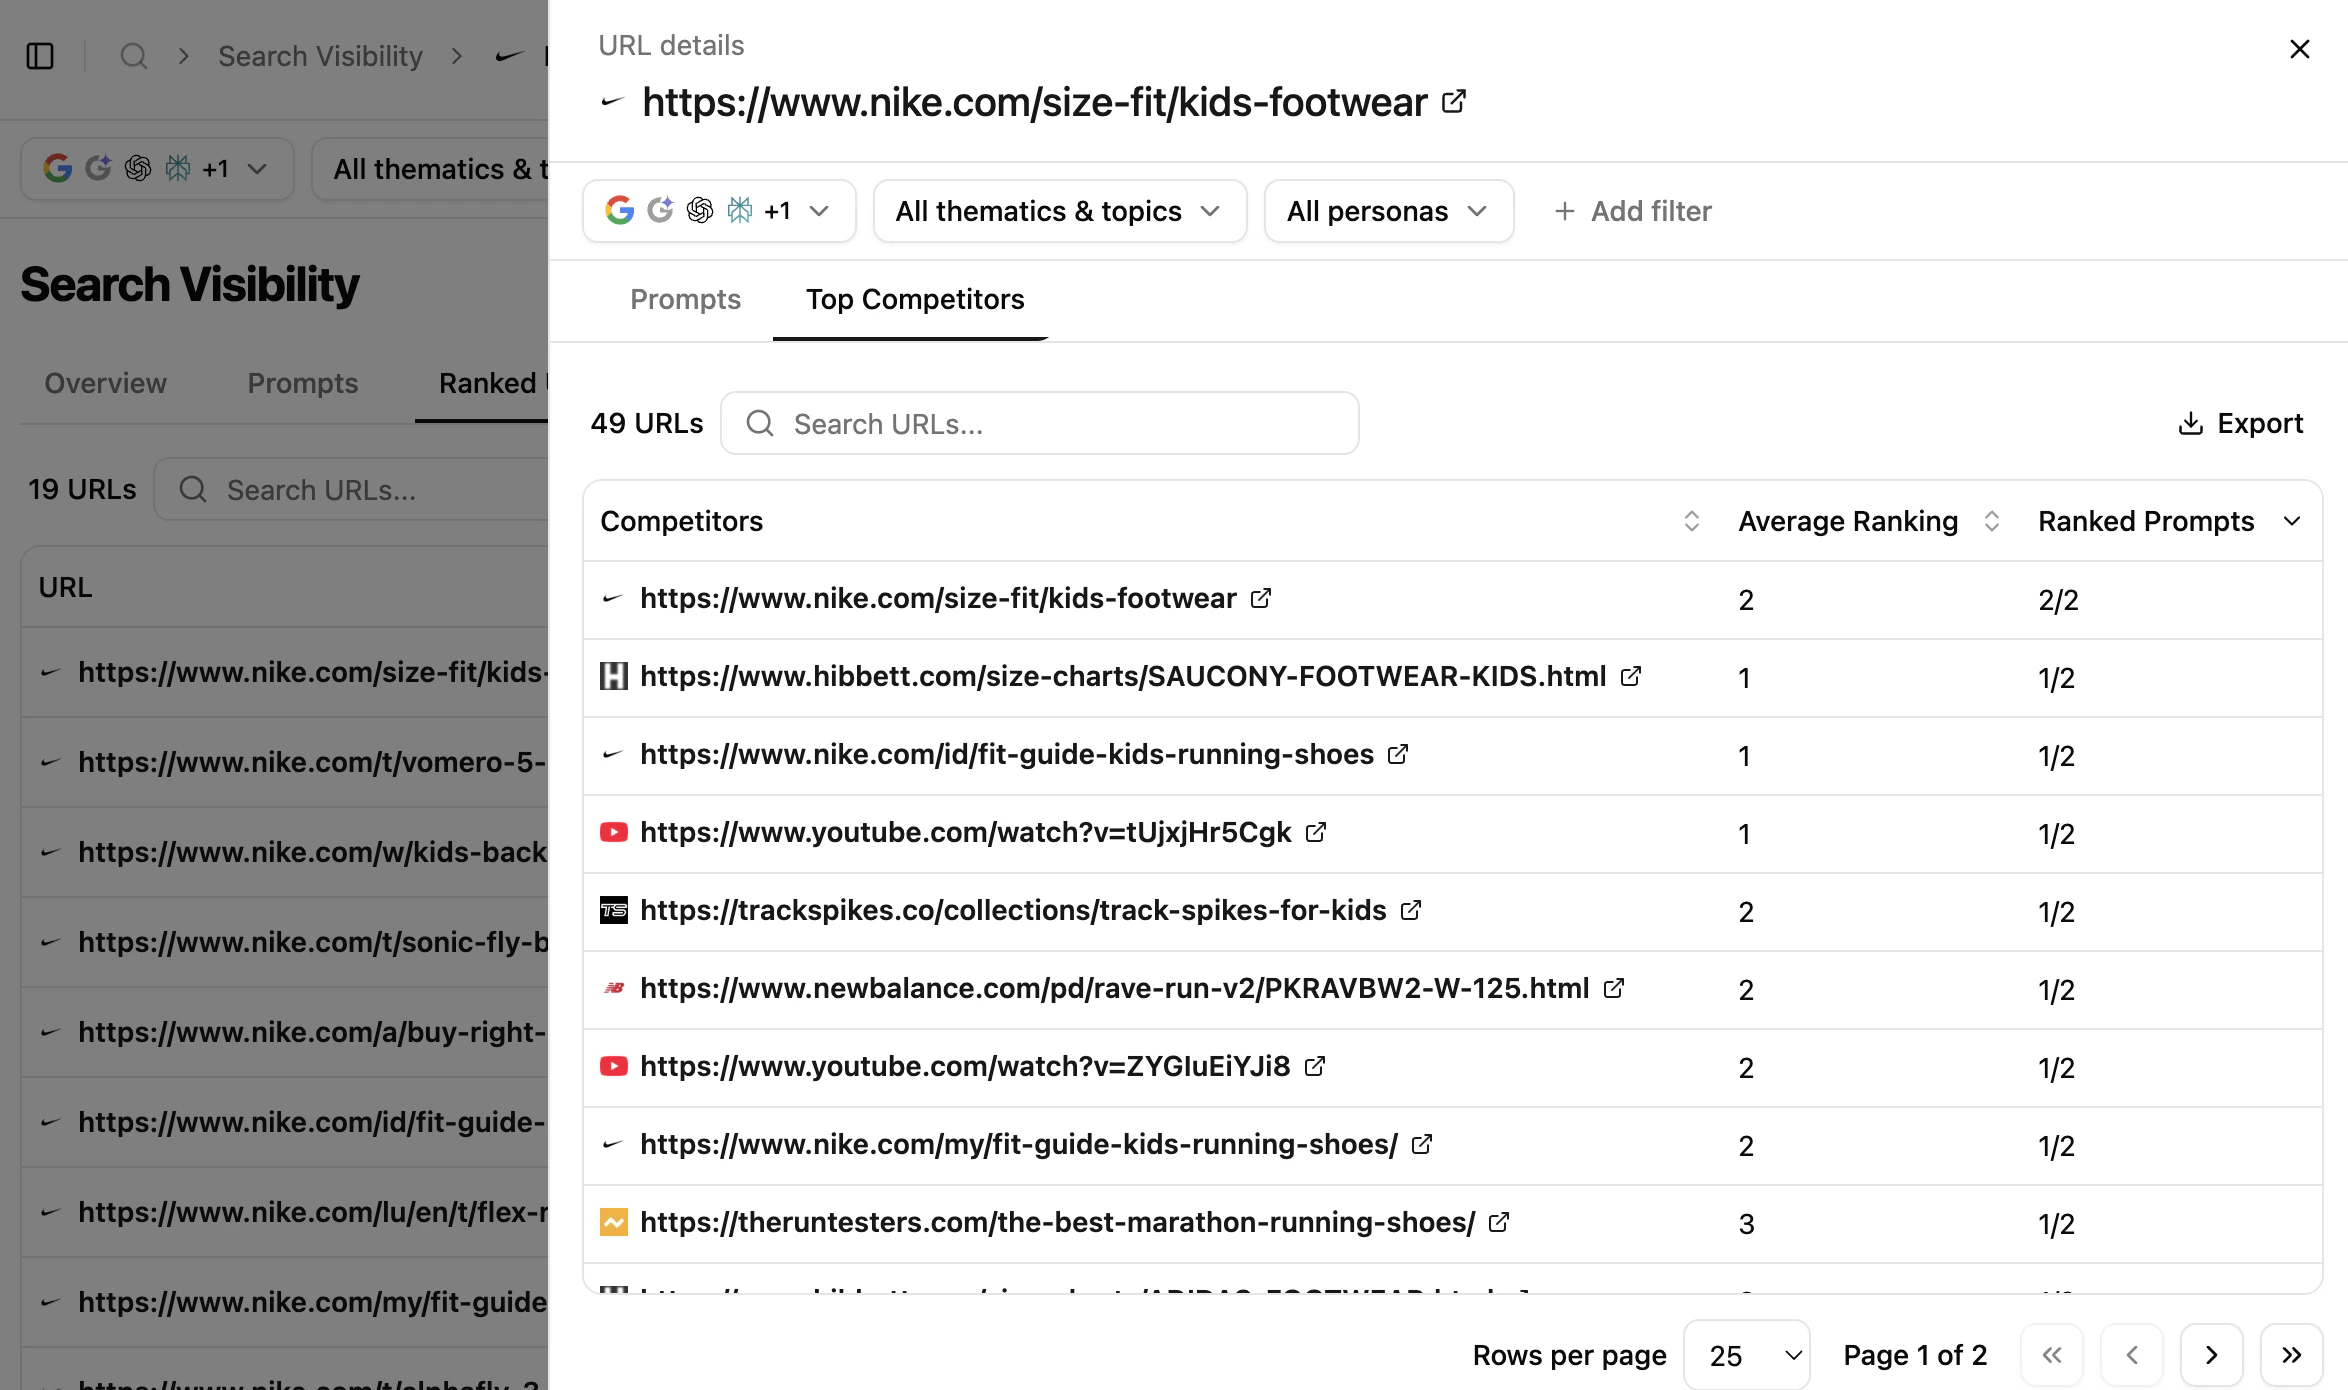Open external link for theruntesters.com row
Image resolution: width=2348 pixels, height=1390 pixels.
click(x=1499, y=1222)
